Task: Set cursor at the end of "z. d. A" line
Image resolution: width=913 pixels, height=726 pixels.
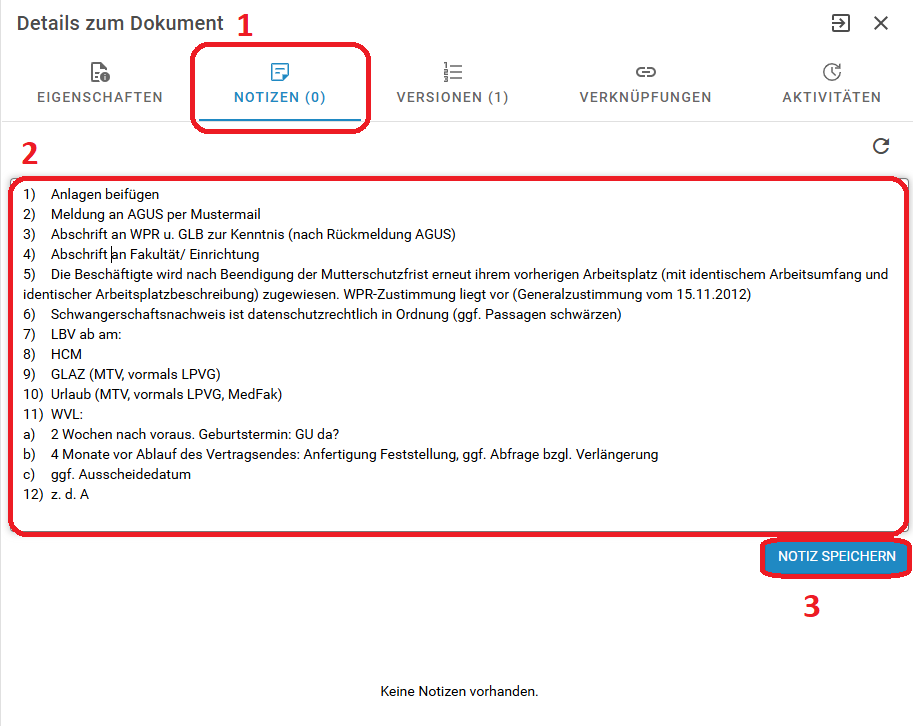Action: click(90, 494)
